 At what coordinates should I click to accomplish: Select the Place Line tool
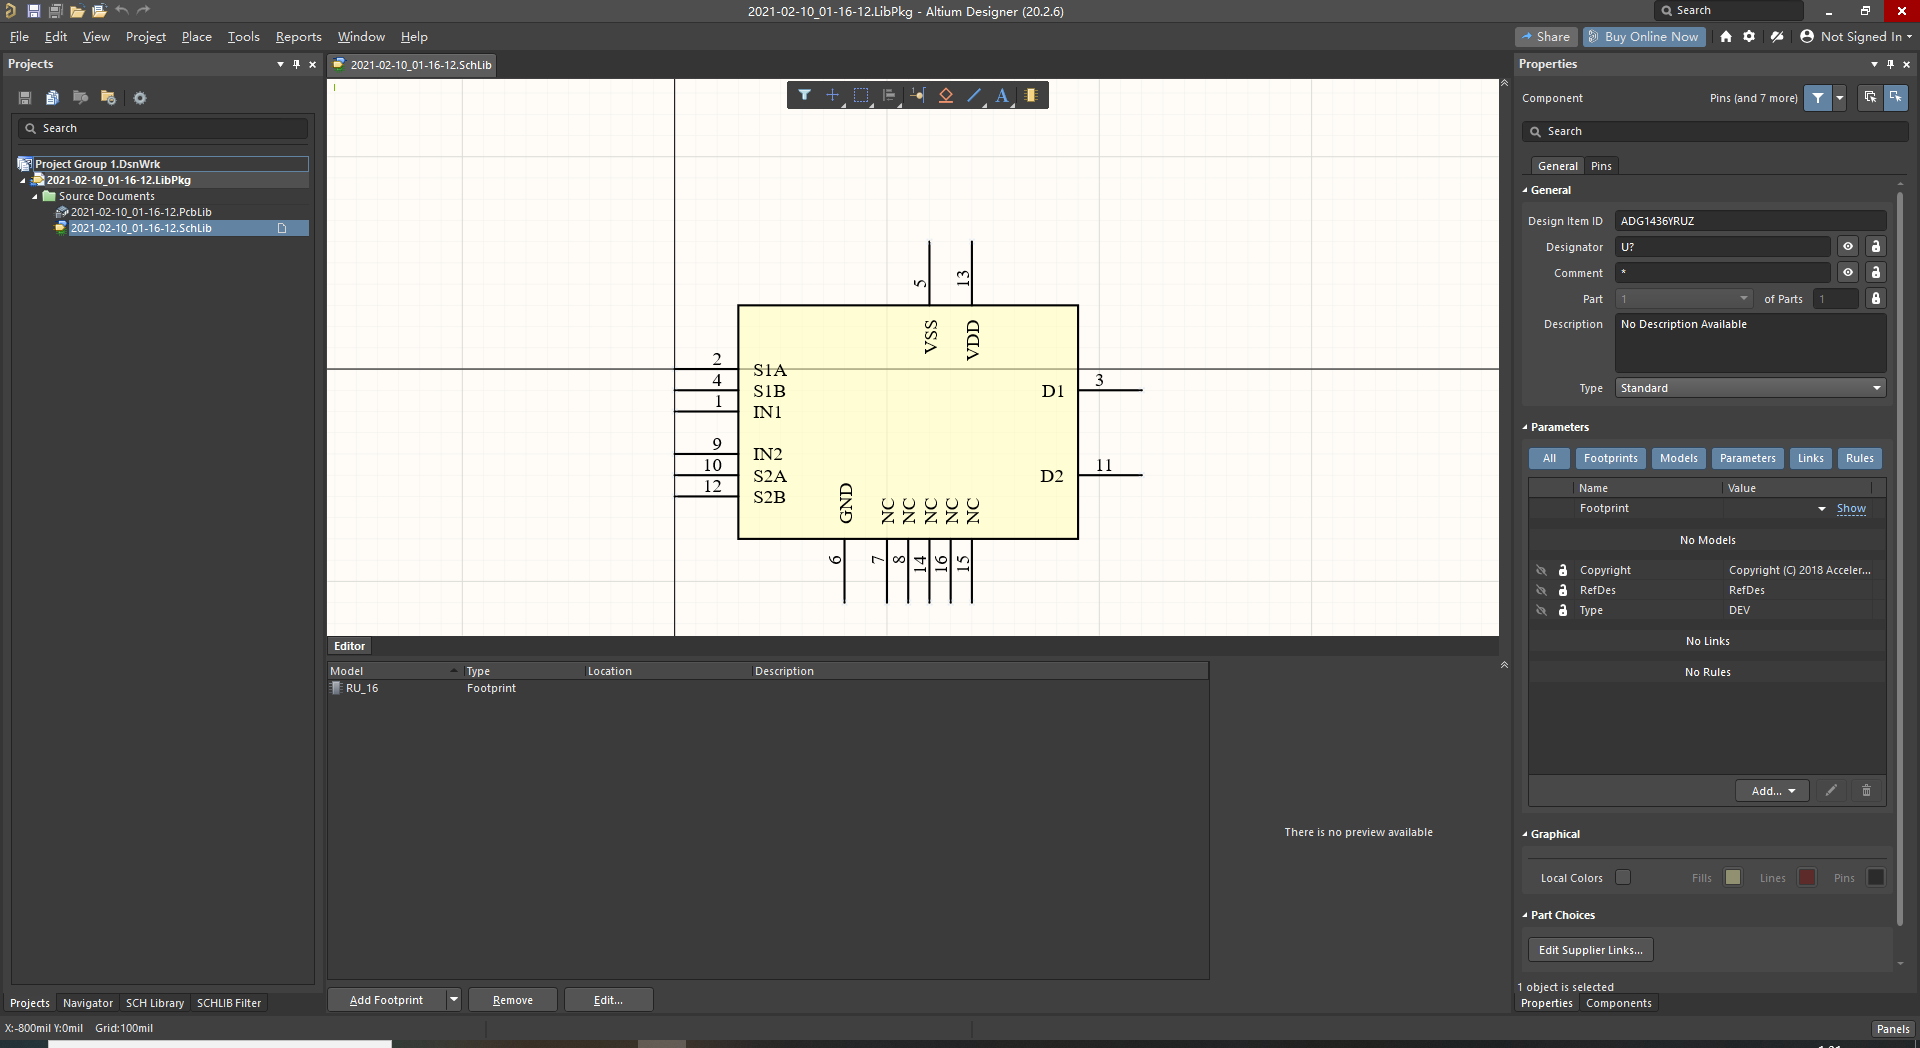click(x=974, y=95)
